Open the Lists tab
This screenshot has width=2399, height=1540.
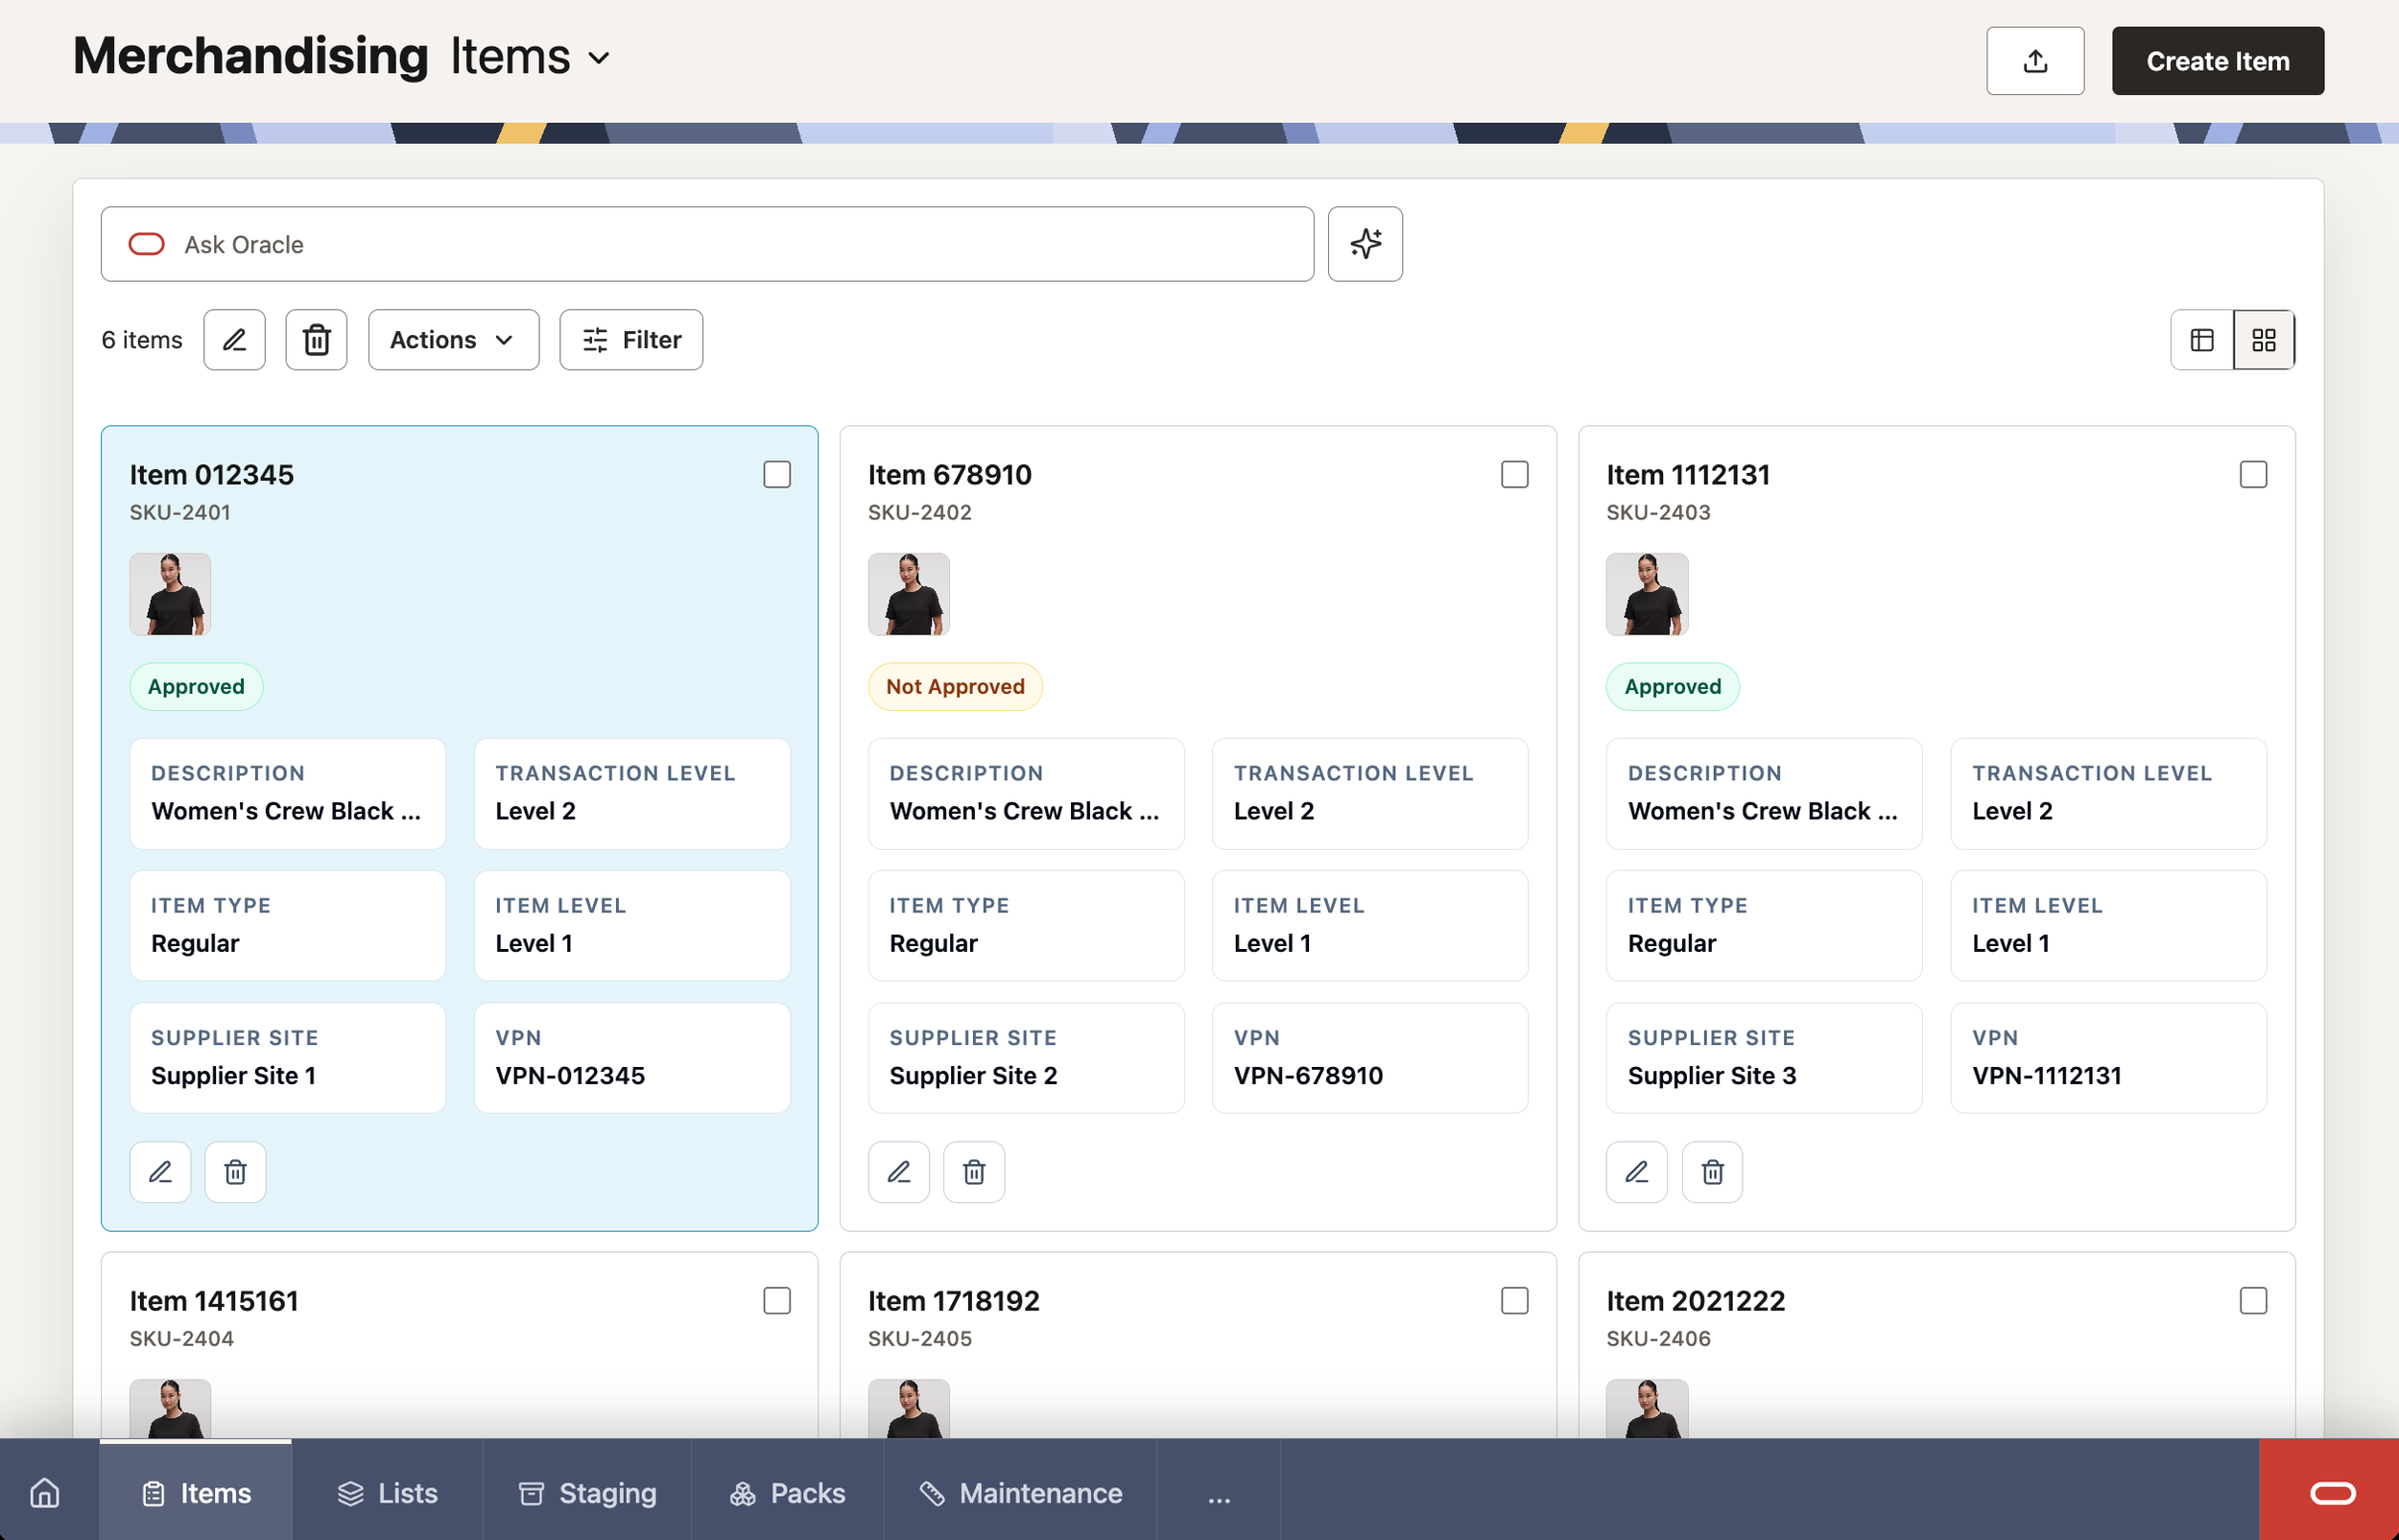[388, 1492]
